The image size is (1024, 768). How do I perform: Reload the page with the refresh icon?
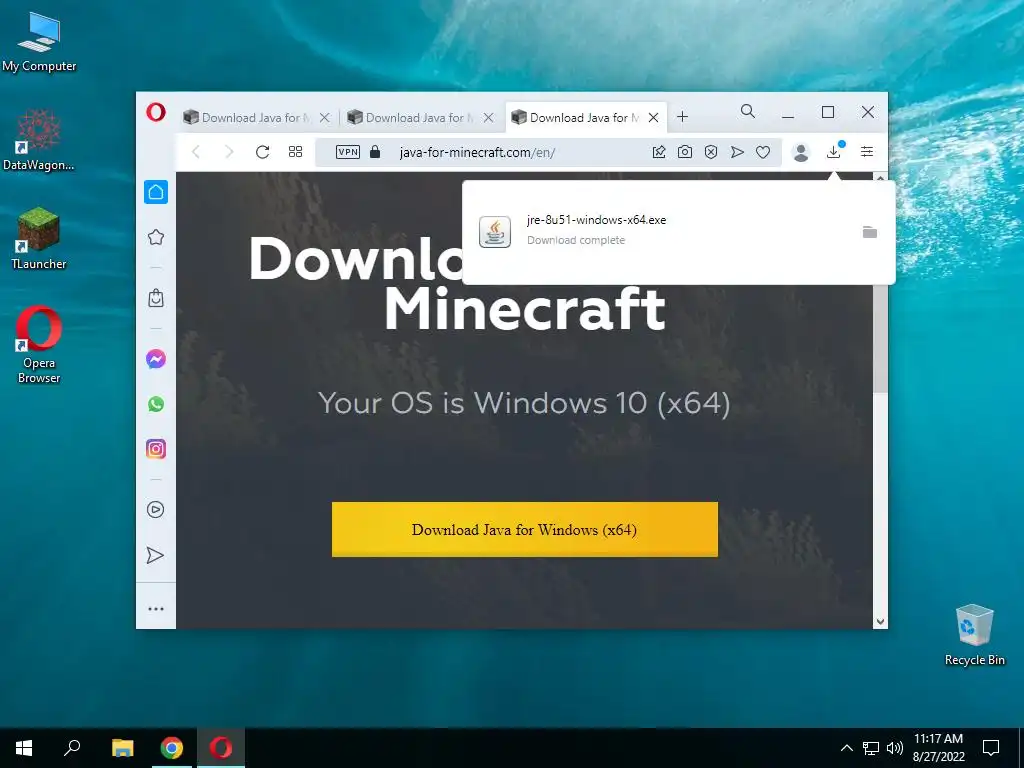[263, 152]
